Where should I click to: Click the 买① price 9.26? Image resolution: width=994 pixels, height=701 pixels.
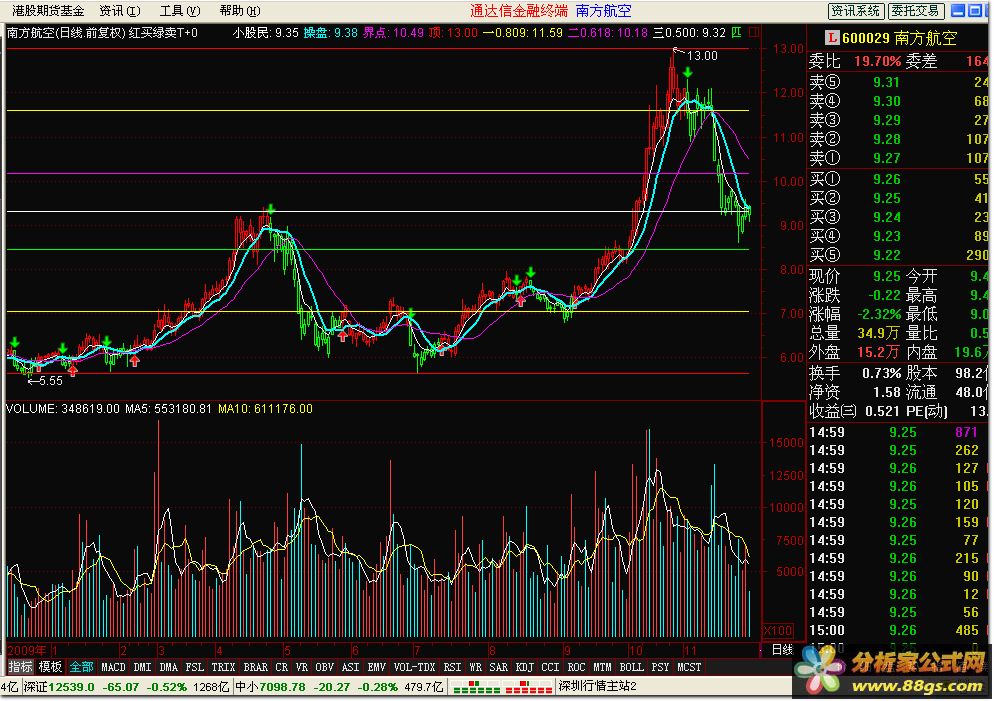pos(886,179)
